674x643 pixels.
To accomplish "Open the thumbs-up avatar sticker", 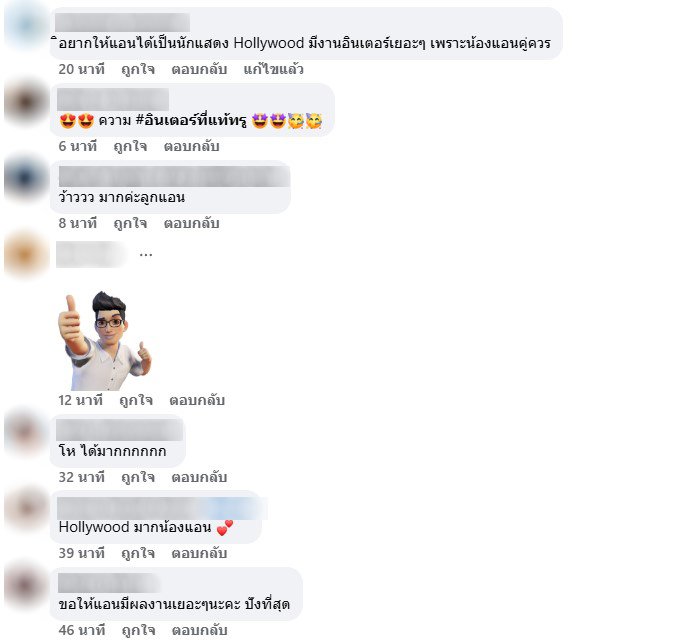I will coord(104,340).
